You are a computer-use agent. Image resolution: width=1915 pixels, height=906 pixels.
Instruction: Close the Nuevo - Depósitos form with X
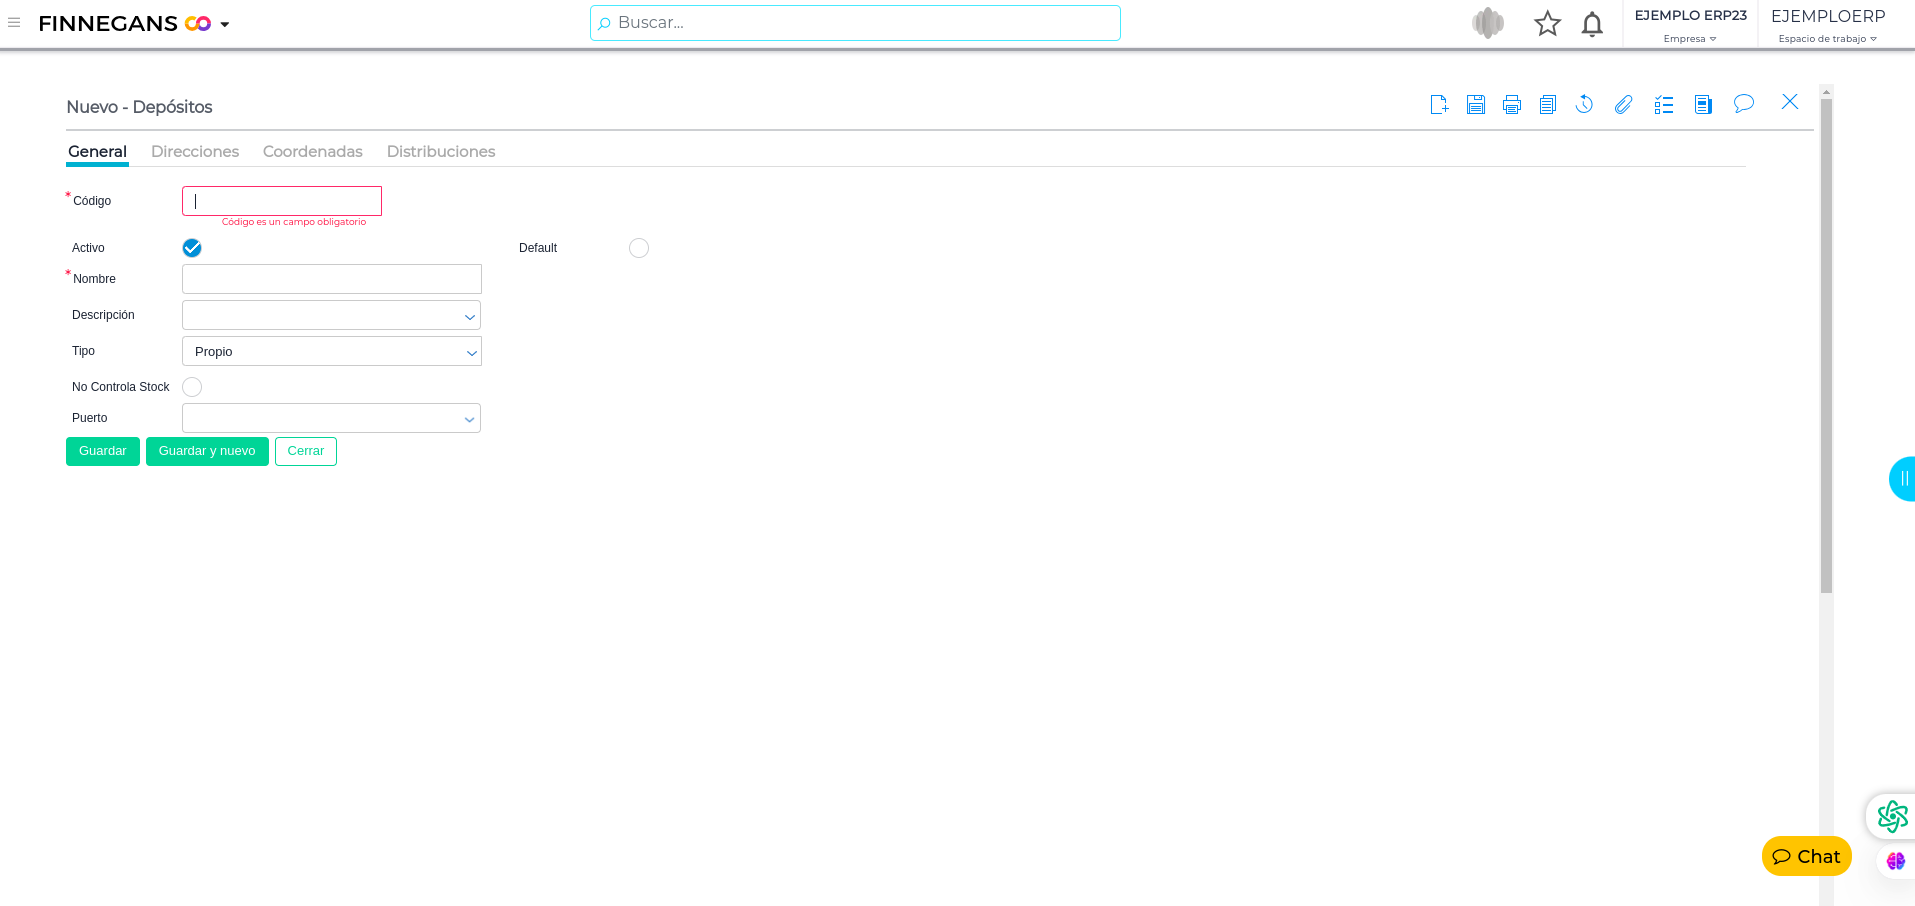(1790, 102)
